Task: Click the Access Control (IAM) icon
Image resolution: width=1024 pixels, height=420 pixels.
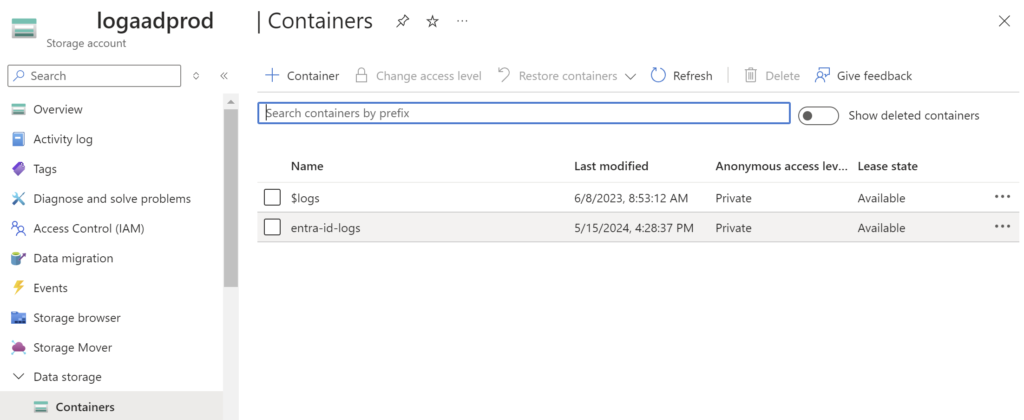Action: tap(18, 229)
